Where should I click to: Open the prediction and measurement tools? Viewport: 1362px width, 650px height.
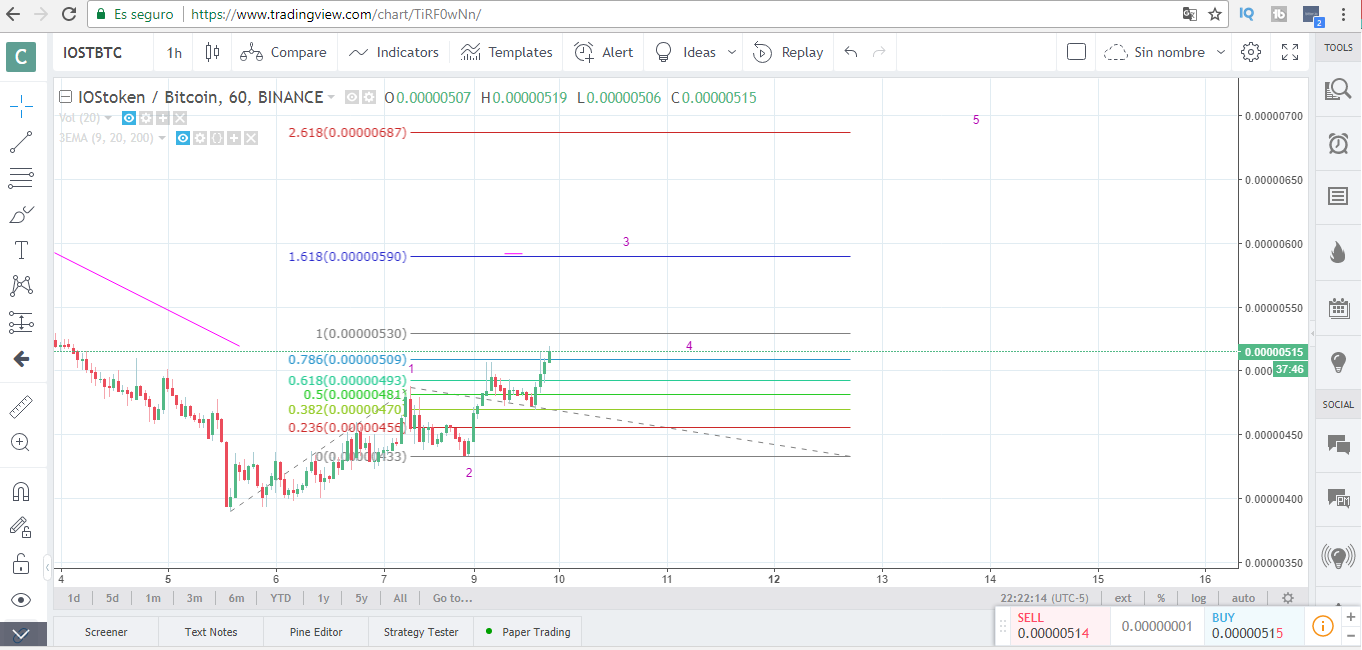[21, 322]
